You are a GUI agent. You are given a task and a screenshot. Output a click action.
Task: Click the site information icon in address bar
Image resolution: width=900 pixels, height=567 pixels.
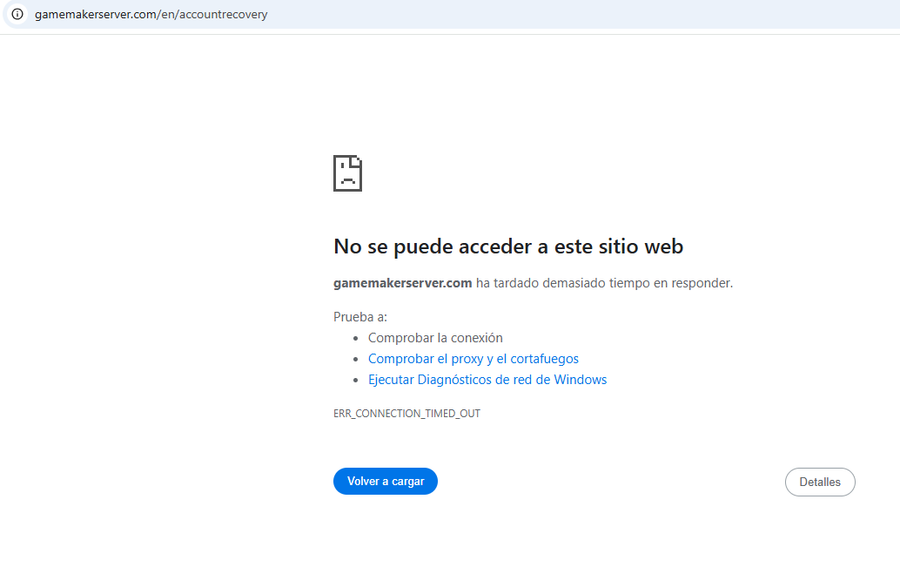18,14
